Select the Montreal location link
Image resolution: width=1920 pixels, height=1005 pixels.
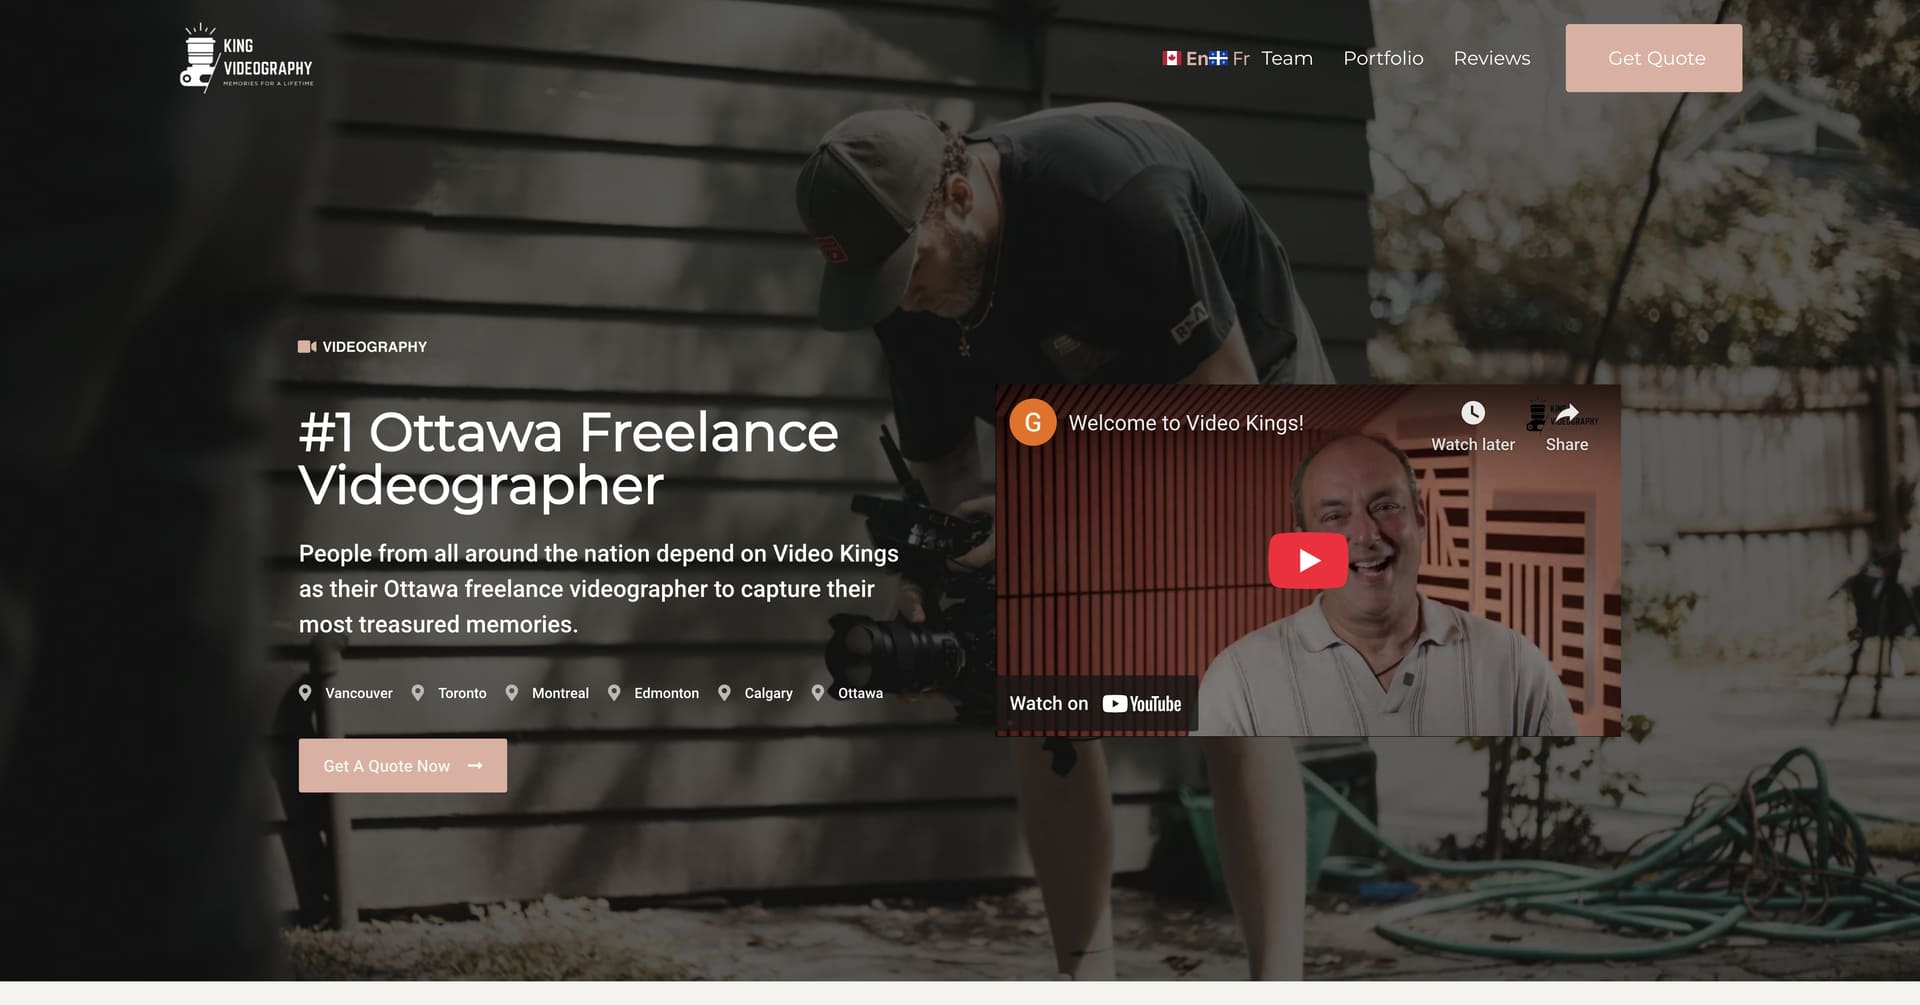coord(560,693)
